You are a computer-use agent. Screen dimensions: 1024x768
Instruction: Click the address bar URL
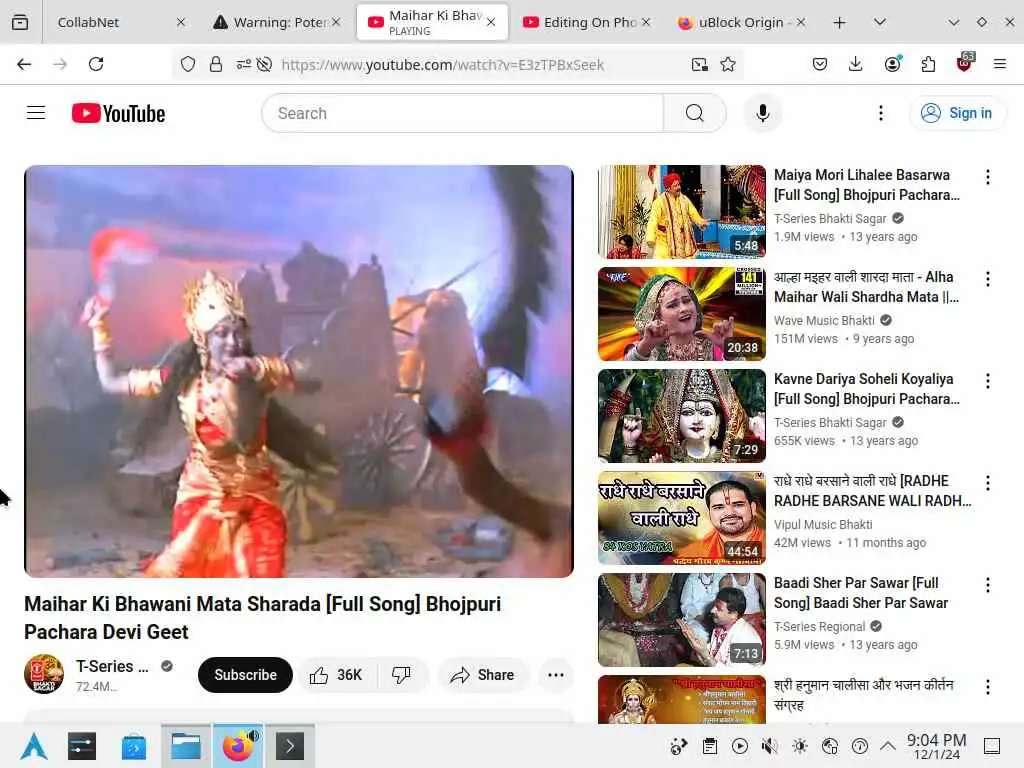pyautogui.click(x=442, y=64)
